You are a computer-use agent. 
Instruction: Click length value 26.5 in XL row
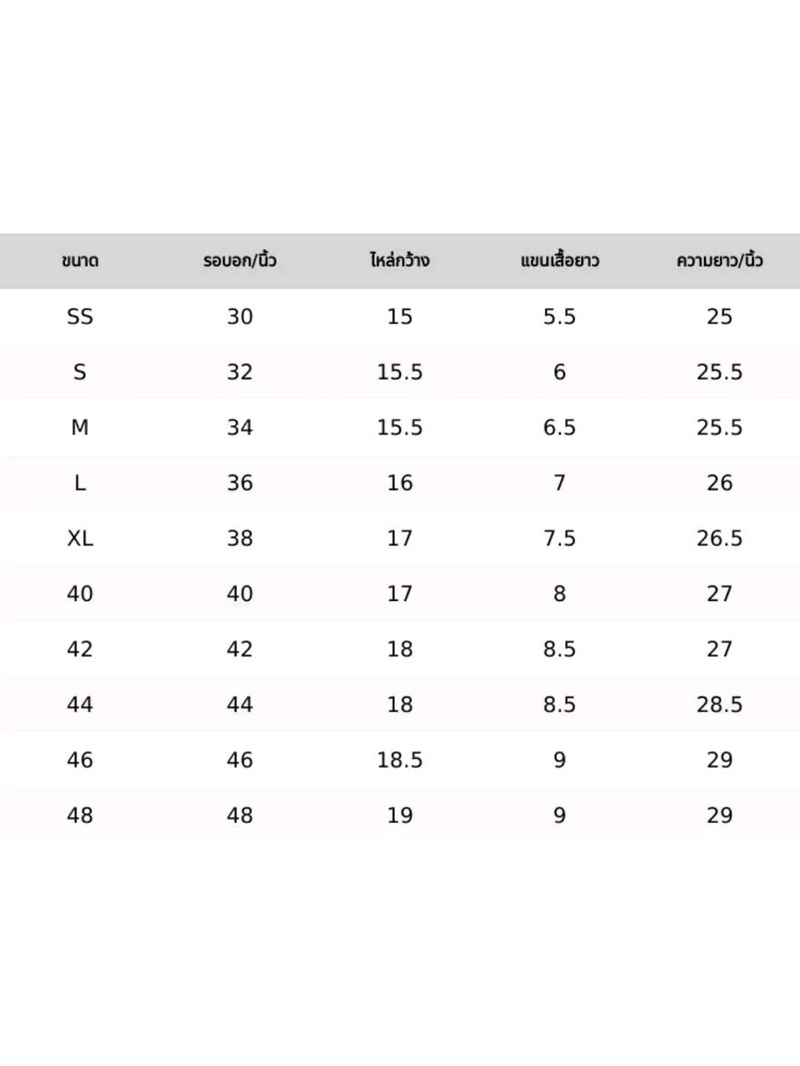[719, 538]
